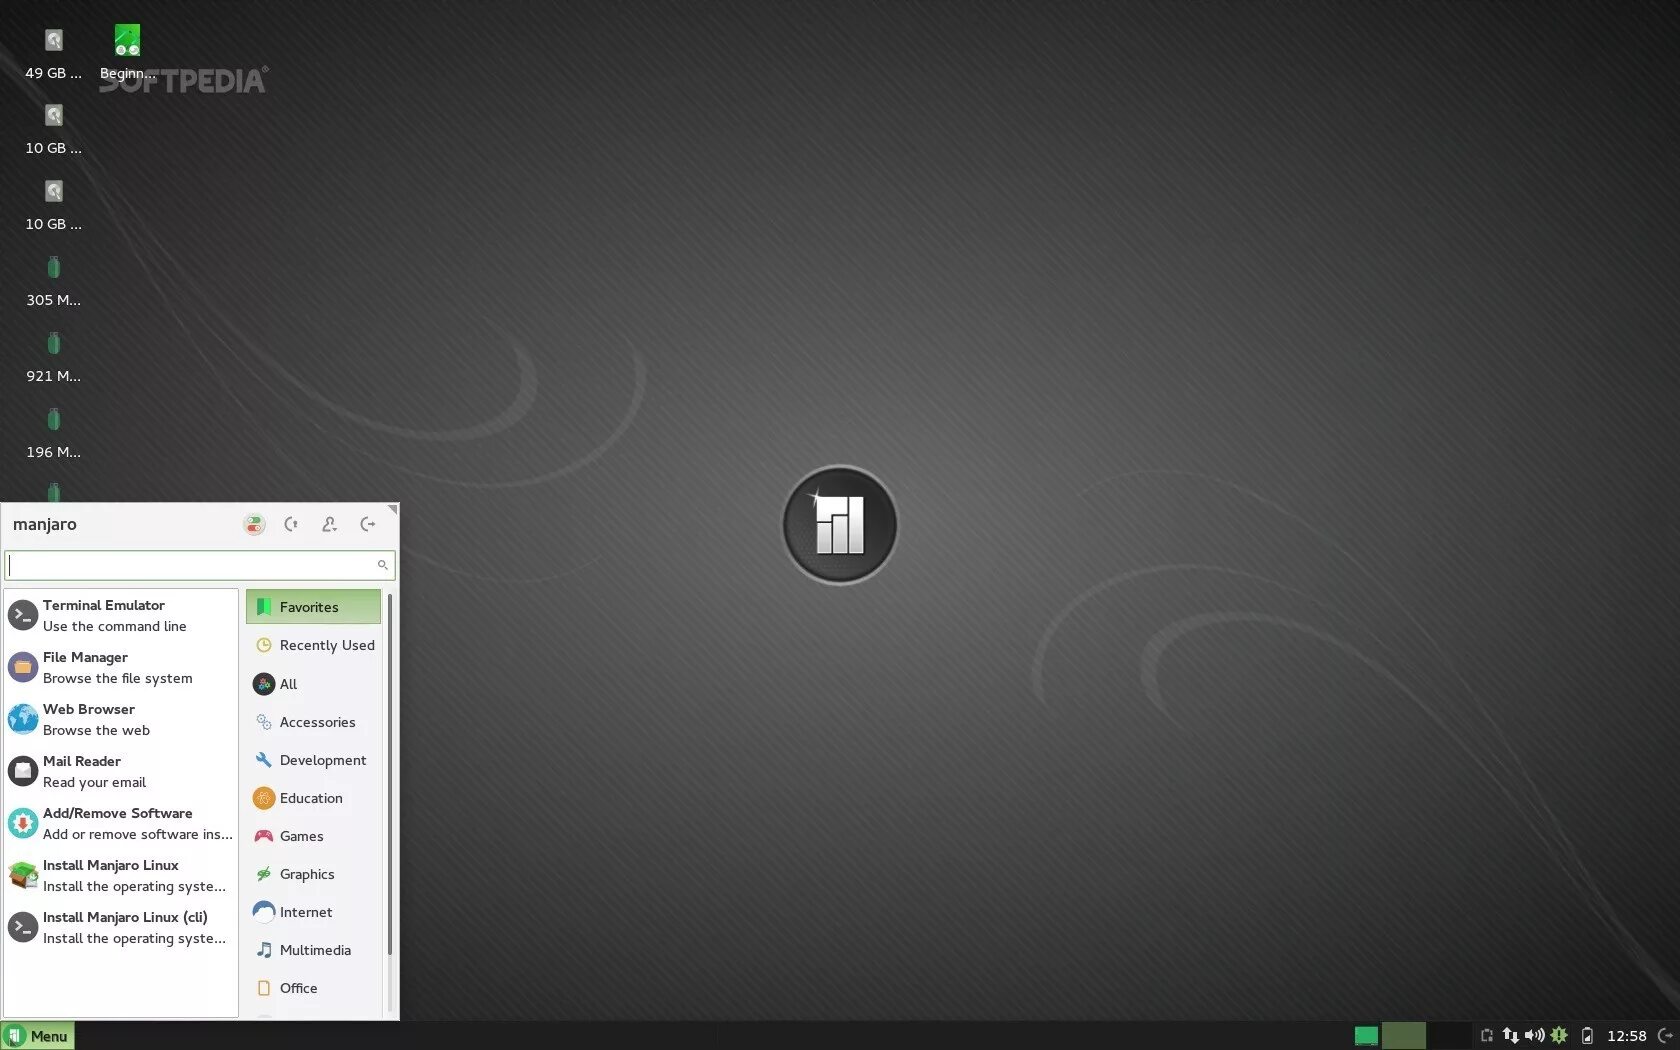1680x1050 pixels.
Task: Open the 49 GB volume desktop icon
Action: tap(54, 53)
